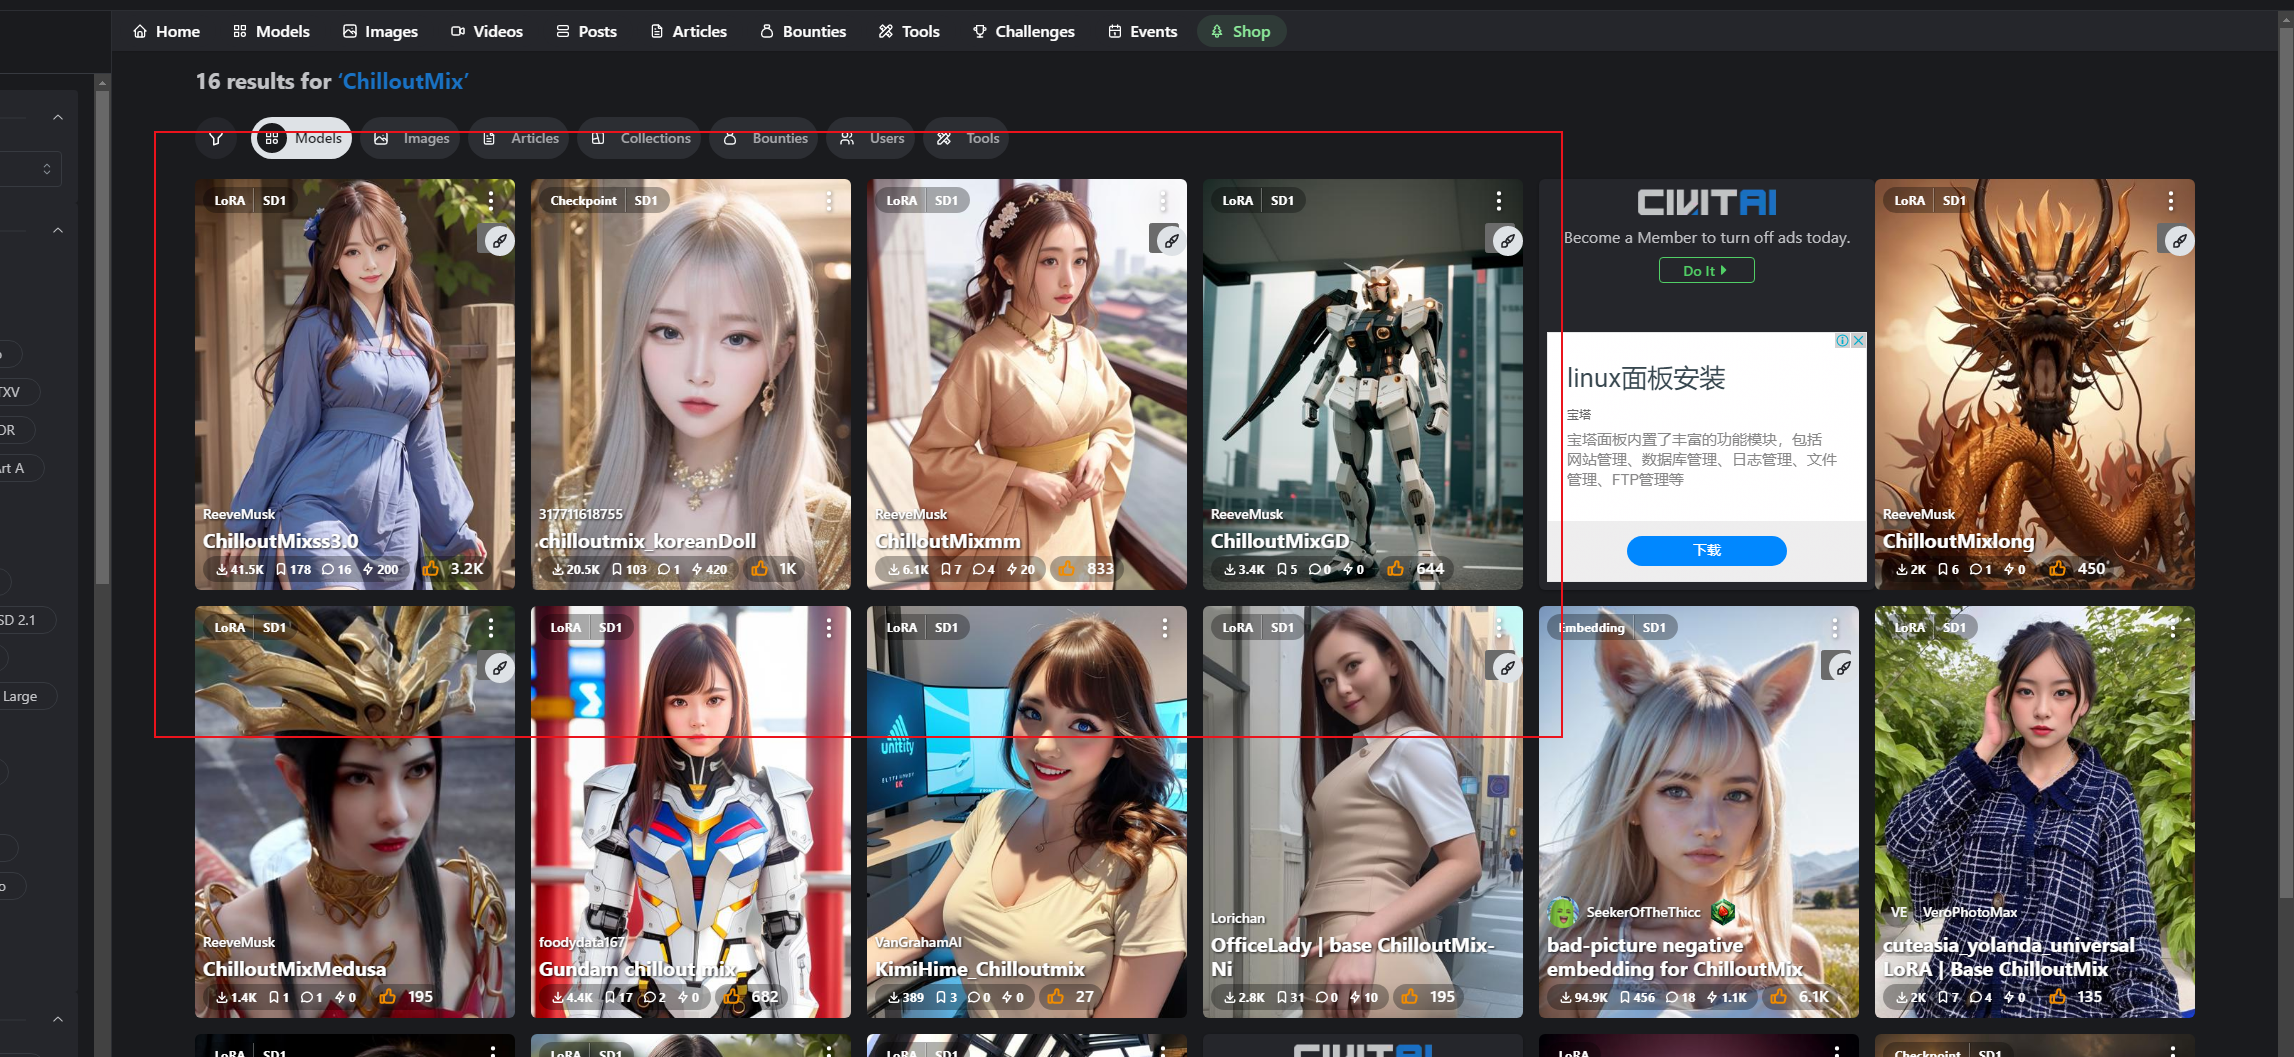This screenshot has width=2294, height=1057.
Task: Open Events in top navigation
Action: 1142,31
